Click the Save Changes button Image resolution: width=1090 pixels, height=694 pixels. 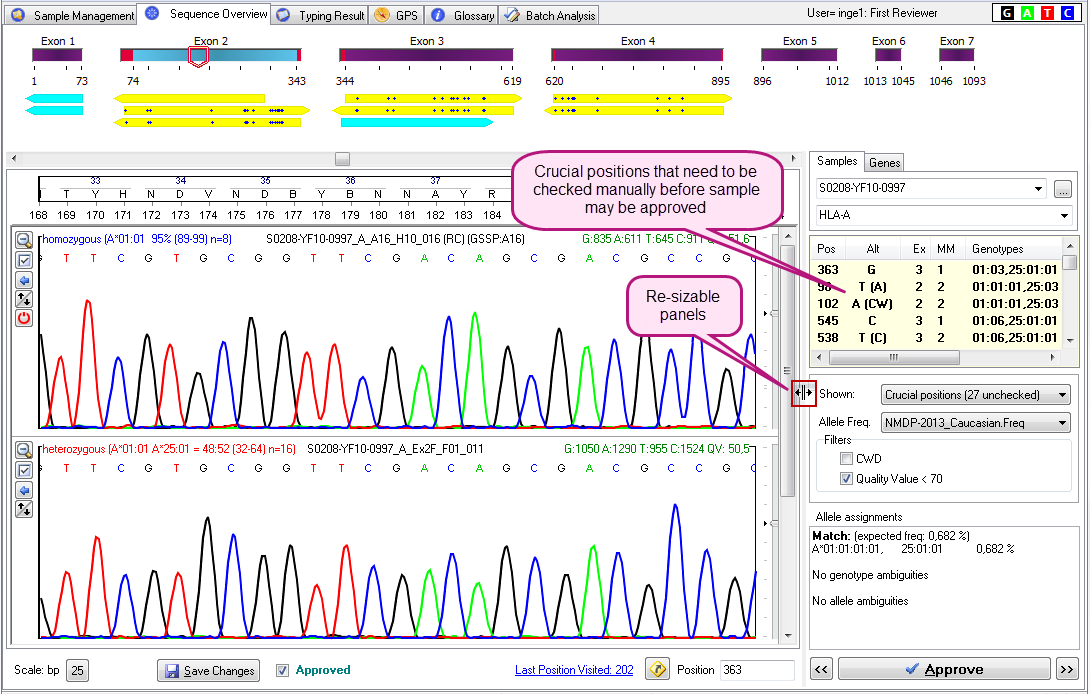(x=209, y=670)
